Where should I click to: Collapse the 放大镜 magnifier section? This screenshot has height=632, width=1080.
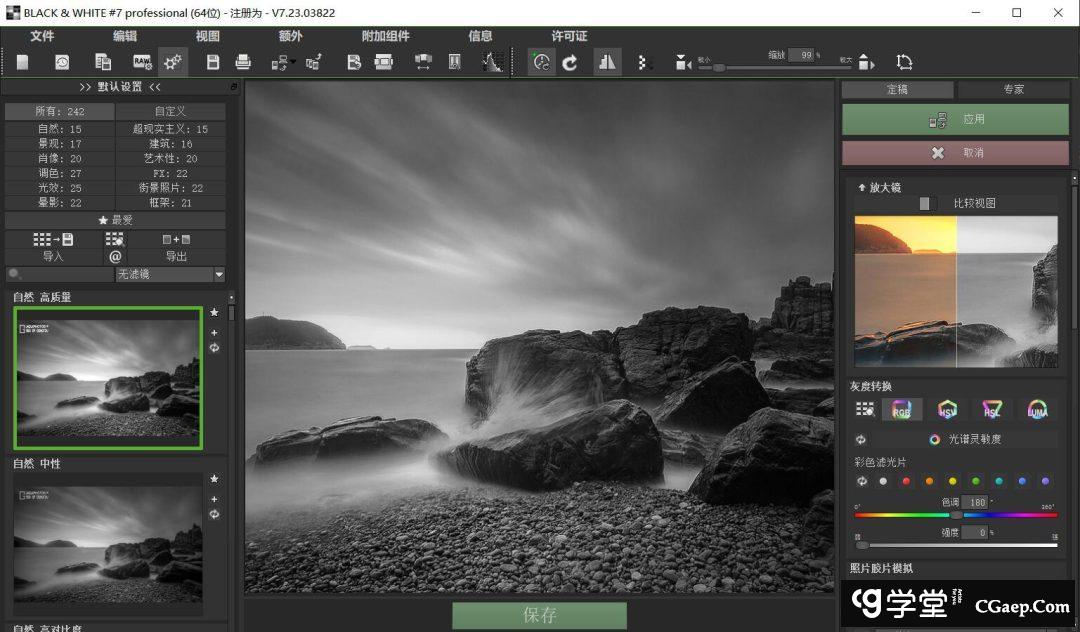coord(861,187)
